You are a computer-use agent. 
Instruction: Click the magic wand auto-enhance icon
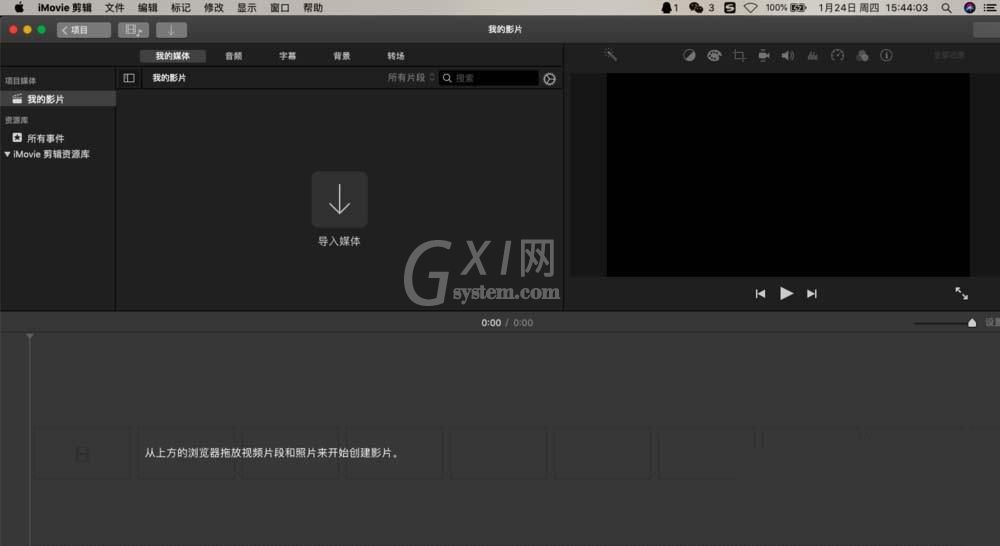[610, 55]
